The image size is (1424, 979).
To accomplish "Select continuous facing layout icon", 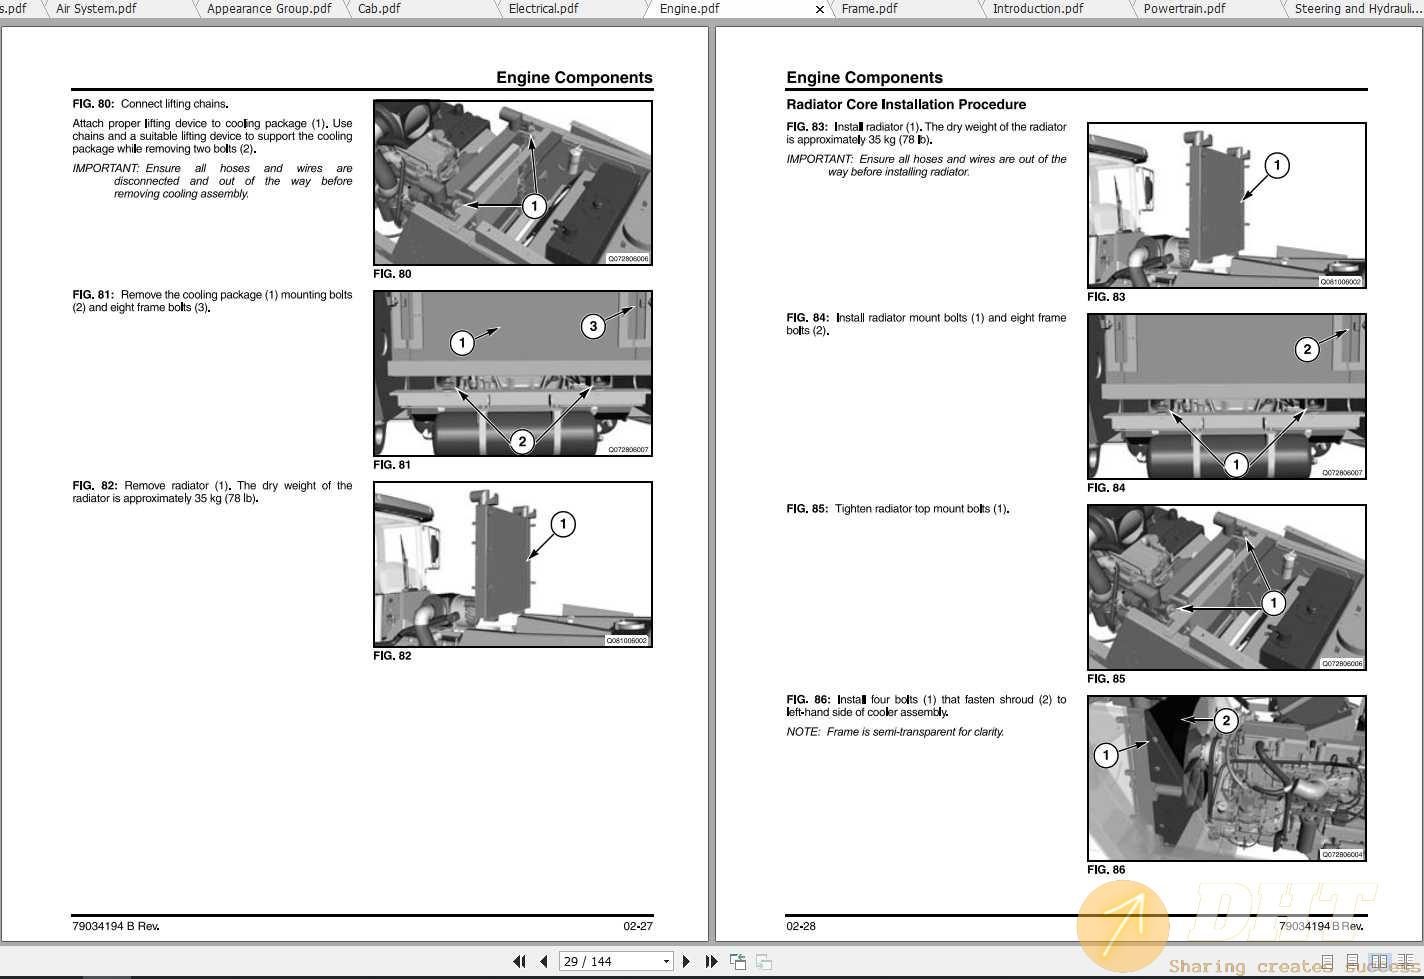I will 1406,961.
